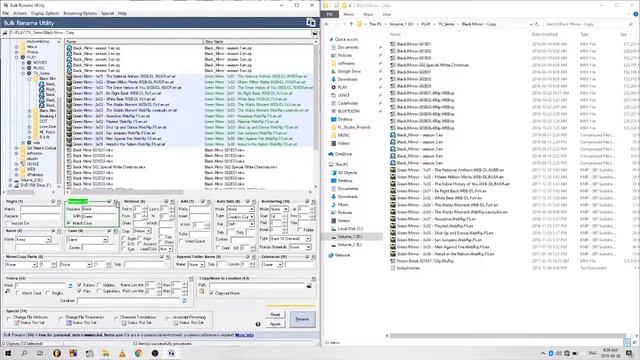Image resolution: width=640 pixels, height=360 pixels.
Task: Reset the Add (7) panel with its R button
Action: pyautogui.click(x=209, y=202)
